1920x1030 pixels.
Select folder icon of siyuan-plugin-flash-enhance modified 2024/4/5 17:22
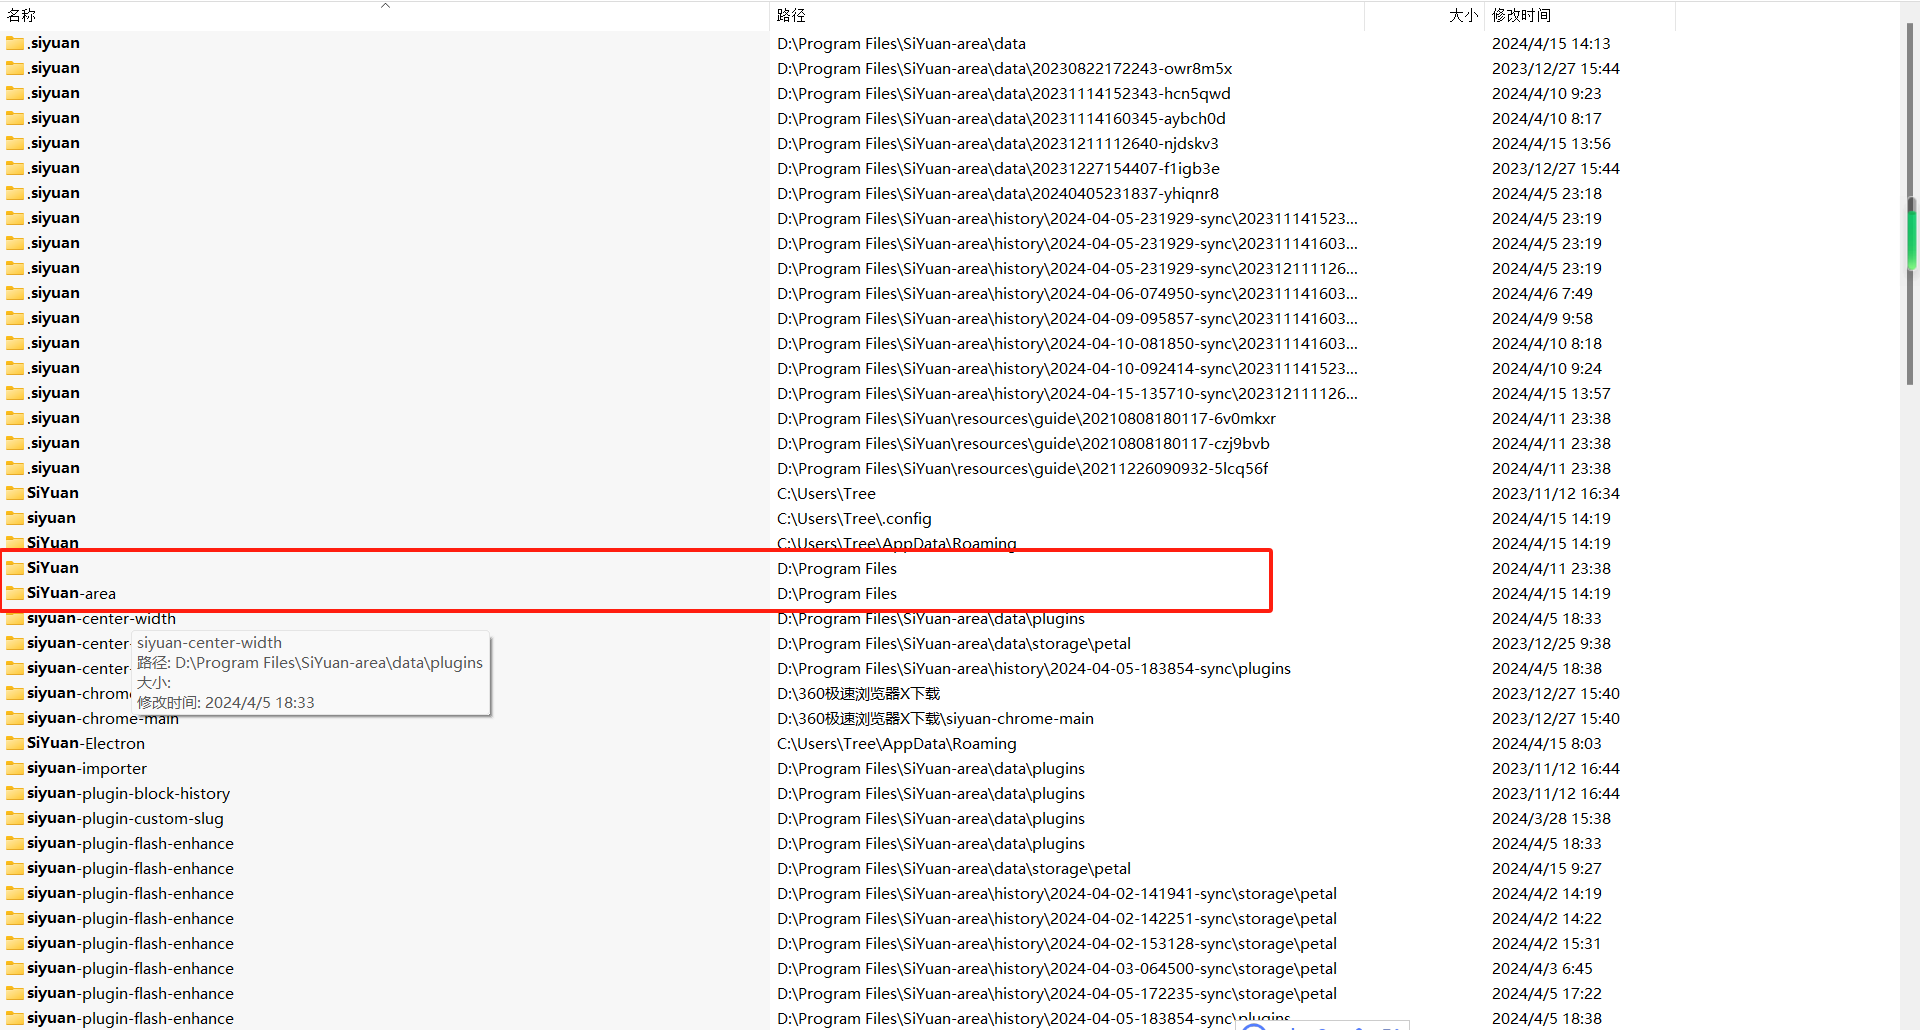click(15, 994)
